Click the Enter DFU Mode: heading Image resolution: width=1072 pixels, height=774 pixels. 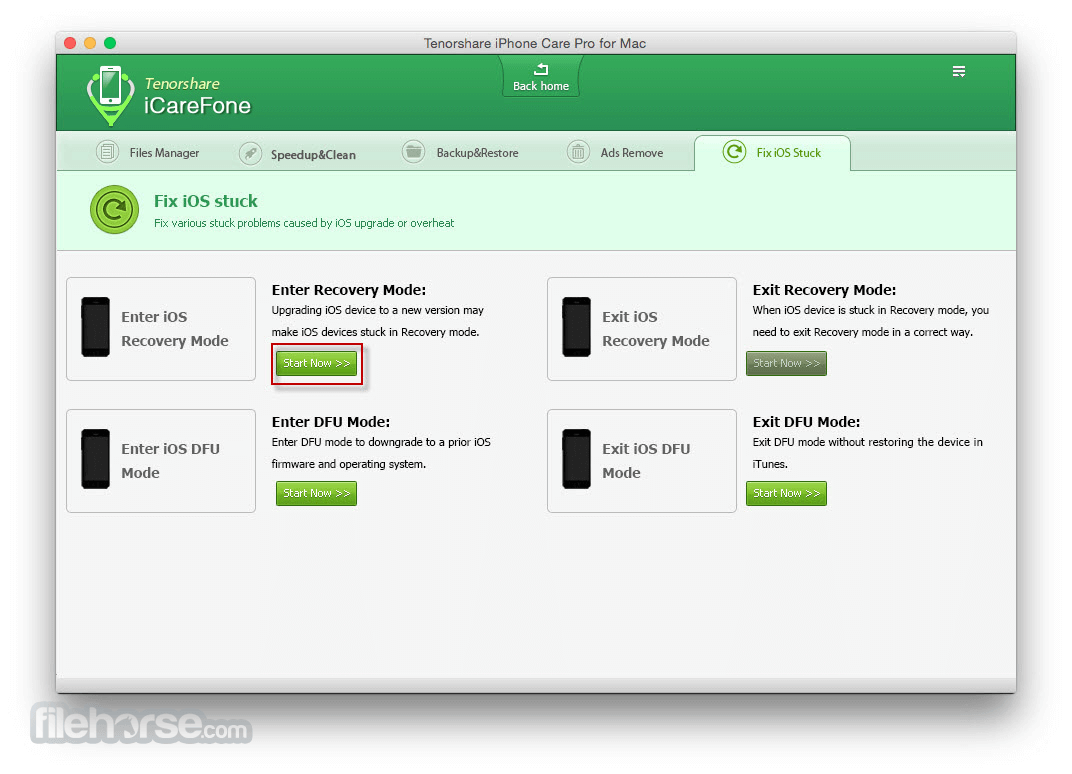pos(330,422)
